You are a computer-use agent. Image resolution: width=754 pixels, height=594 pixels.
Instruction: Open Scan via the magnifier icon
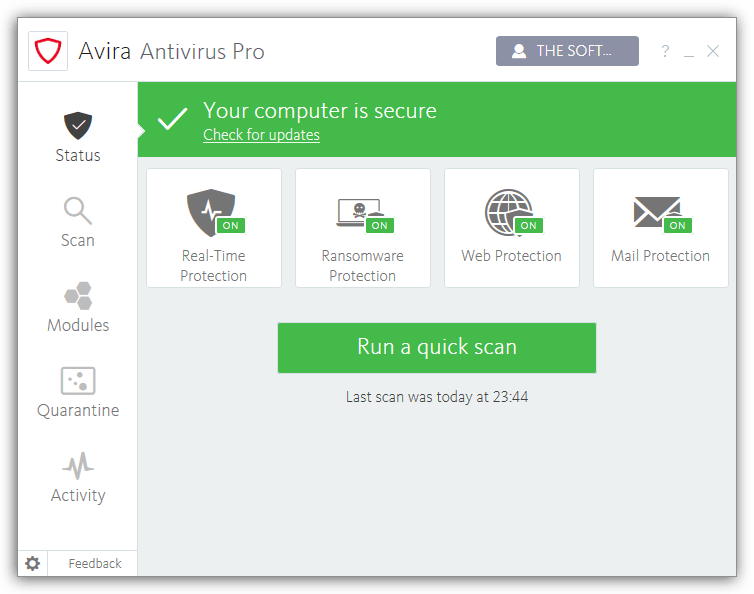[78, 210]
